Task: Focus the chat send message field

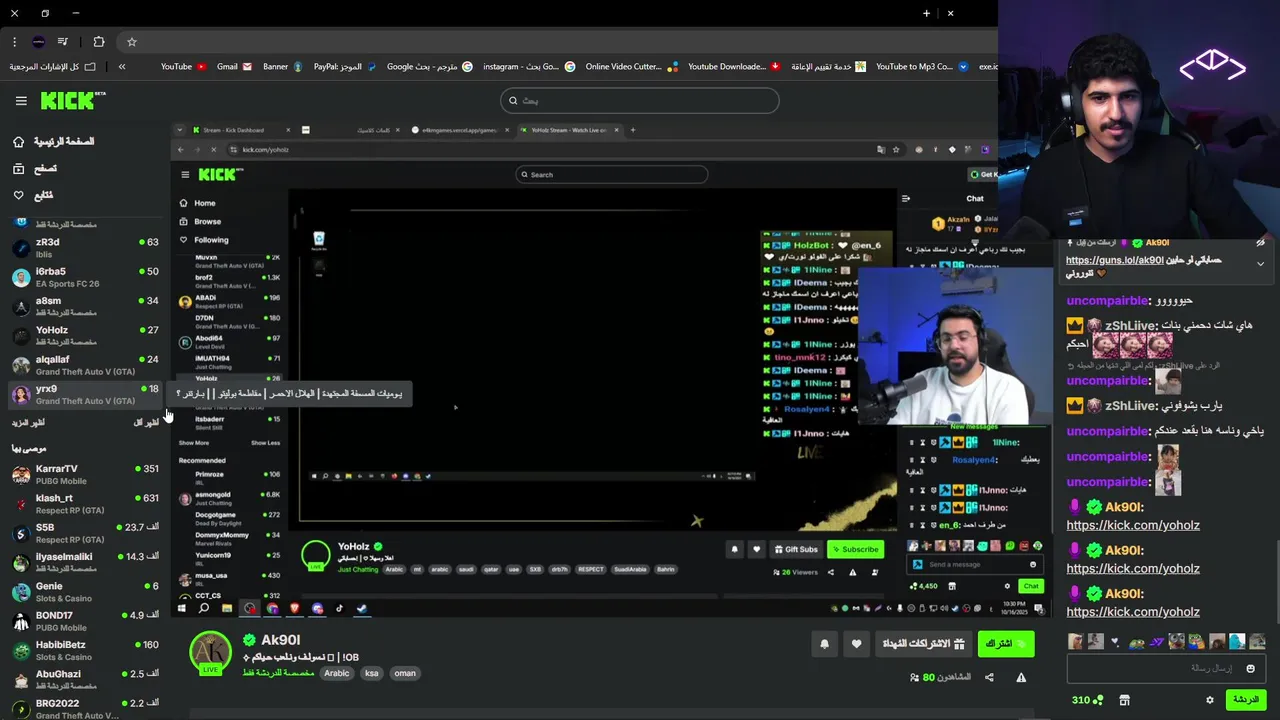Action: point(1166,668)
